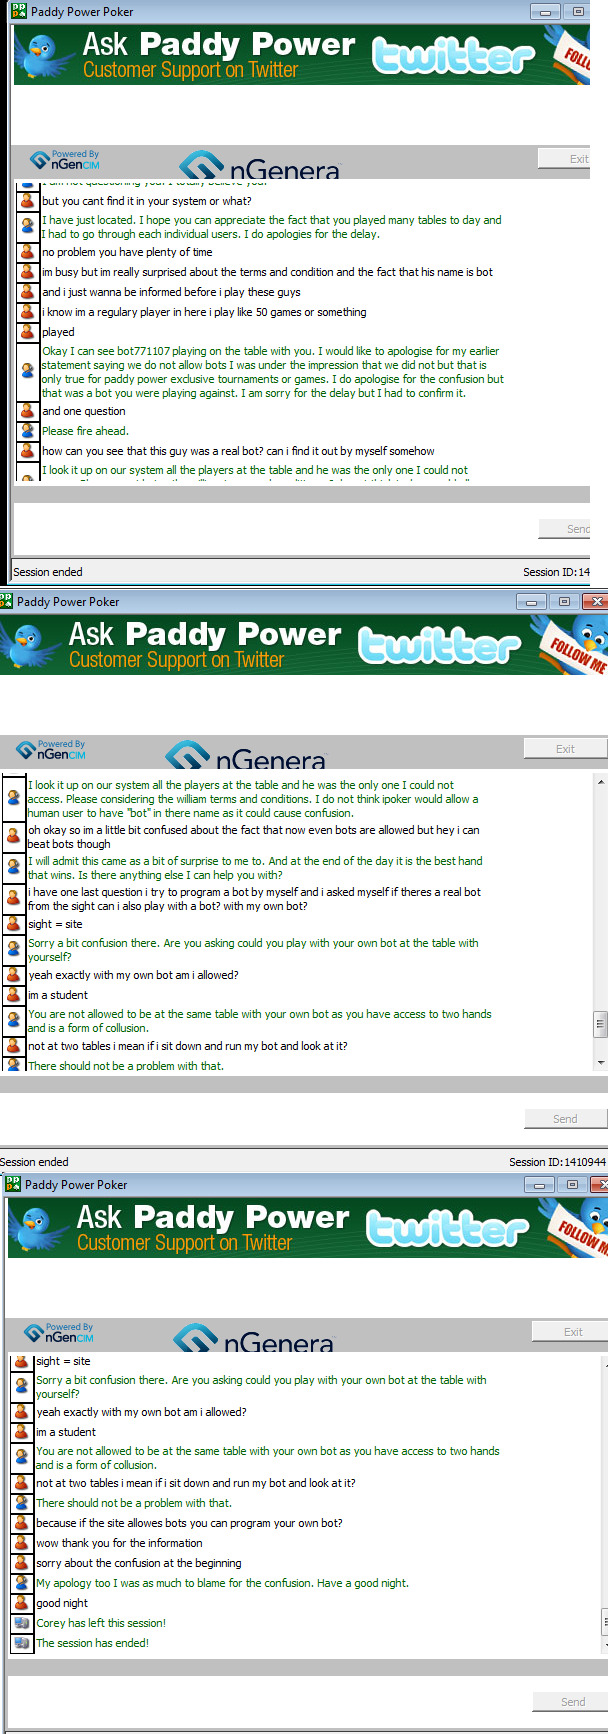Viewport: 608px width, 1734px height.
Task: Click 'sight = site' message in the middle window
Action: [x=55, y=925]
